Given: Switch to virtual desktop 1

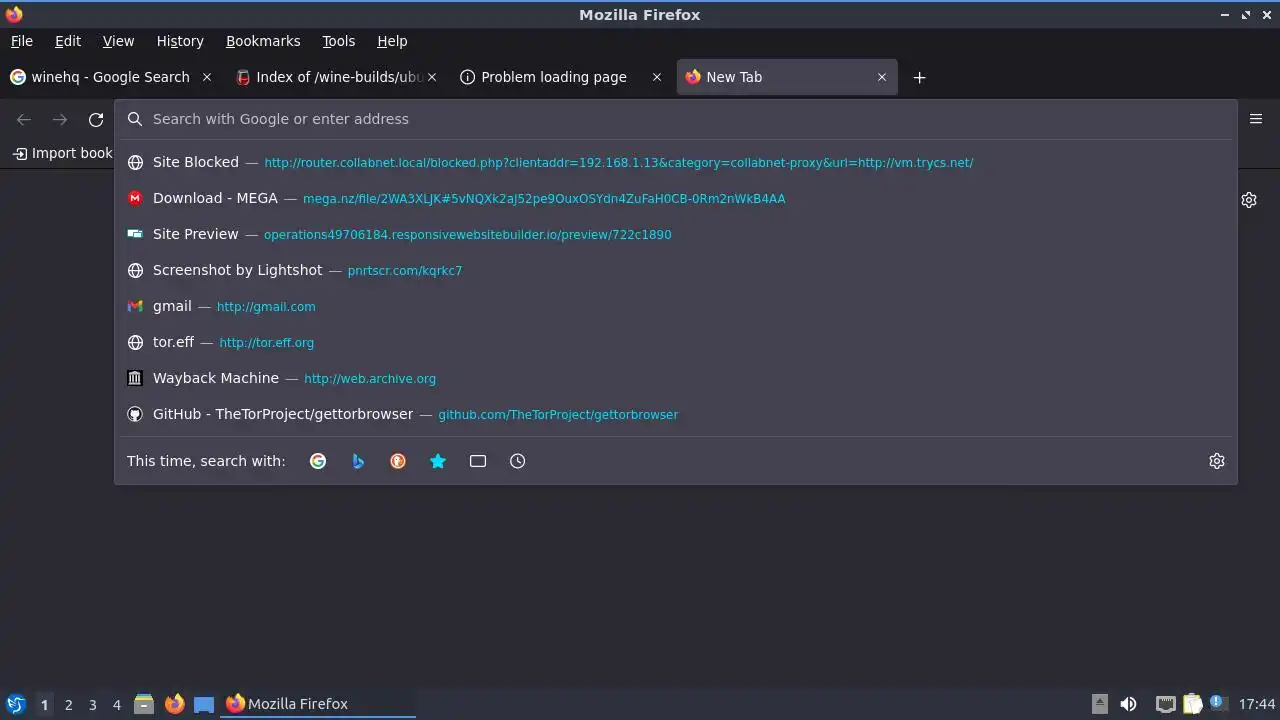Looking at the screenshot, I should click(44, 704).
